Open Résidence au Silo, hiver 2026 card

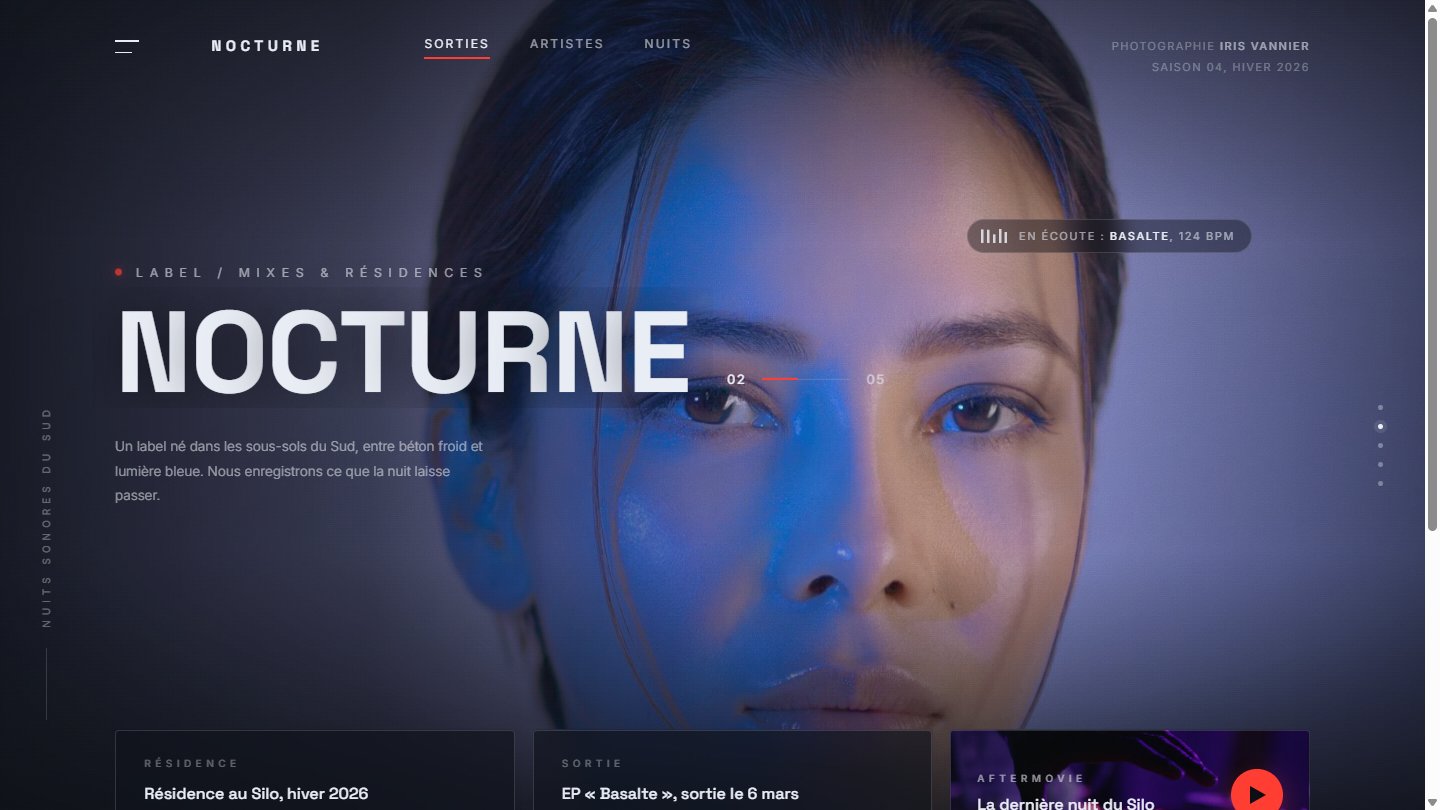coord(314,770)
